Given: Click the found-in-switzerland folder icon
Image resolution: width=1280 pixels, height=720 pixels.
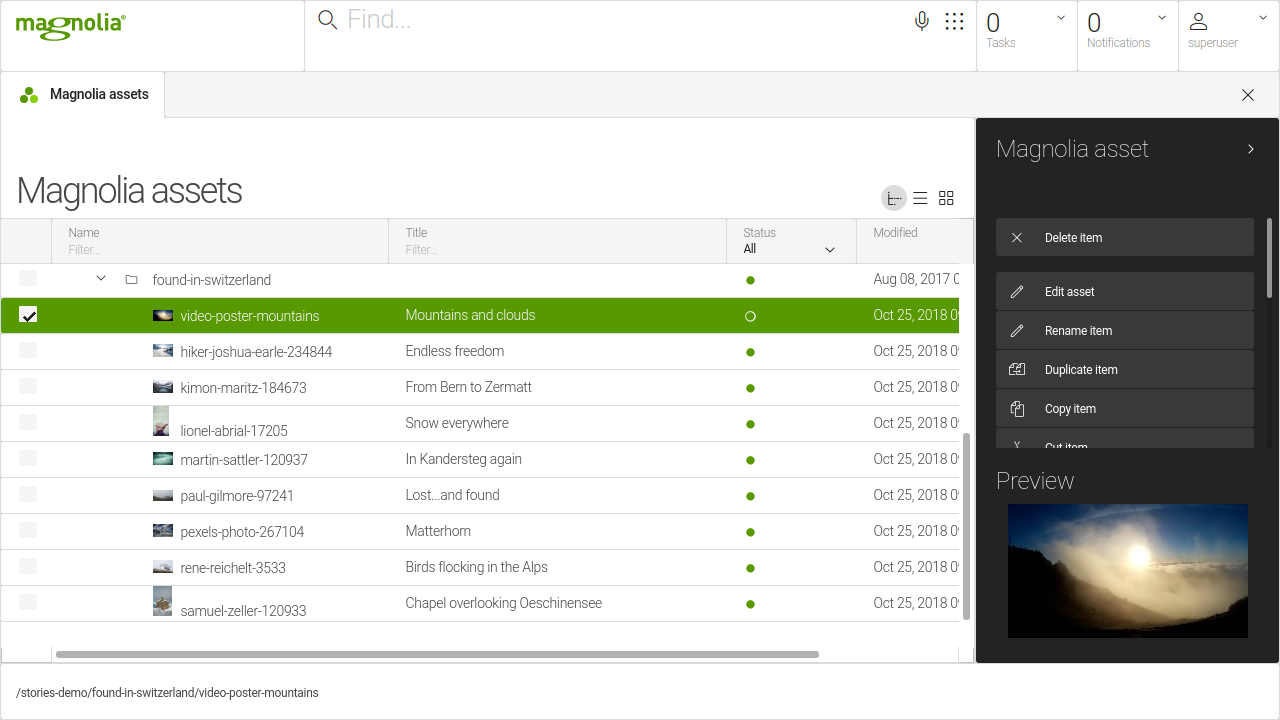Looking at the screenshot, I should click(x=131, y=280).
